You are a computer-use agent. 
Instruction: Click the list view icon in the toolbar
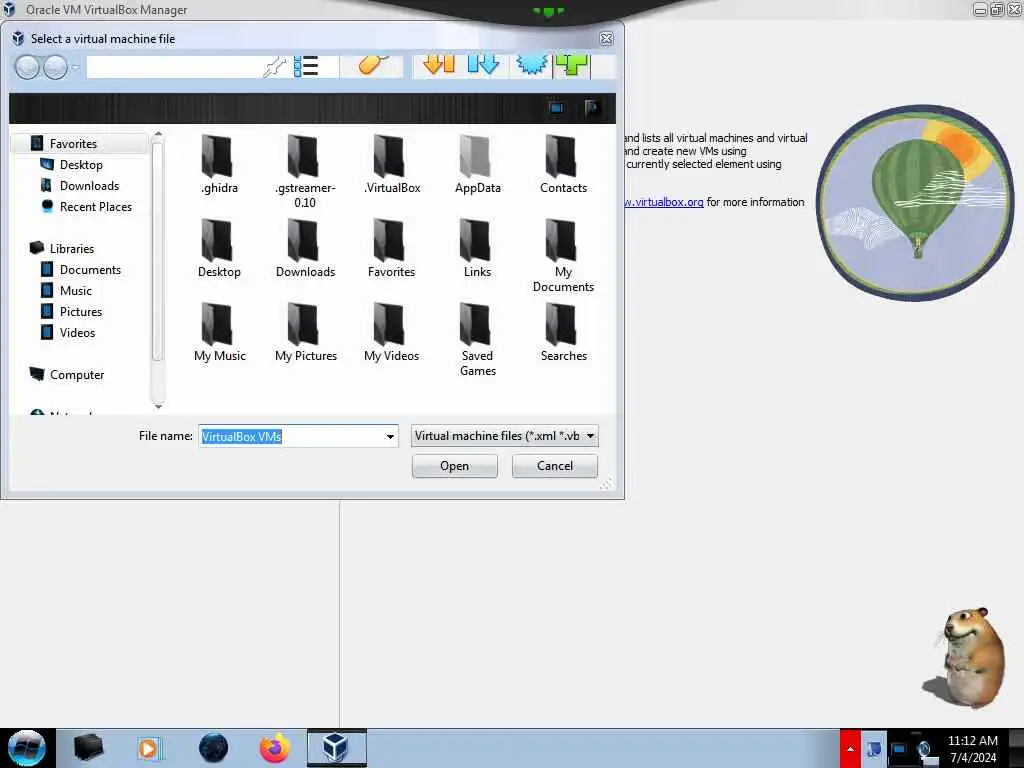(x=306, y=66)
